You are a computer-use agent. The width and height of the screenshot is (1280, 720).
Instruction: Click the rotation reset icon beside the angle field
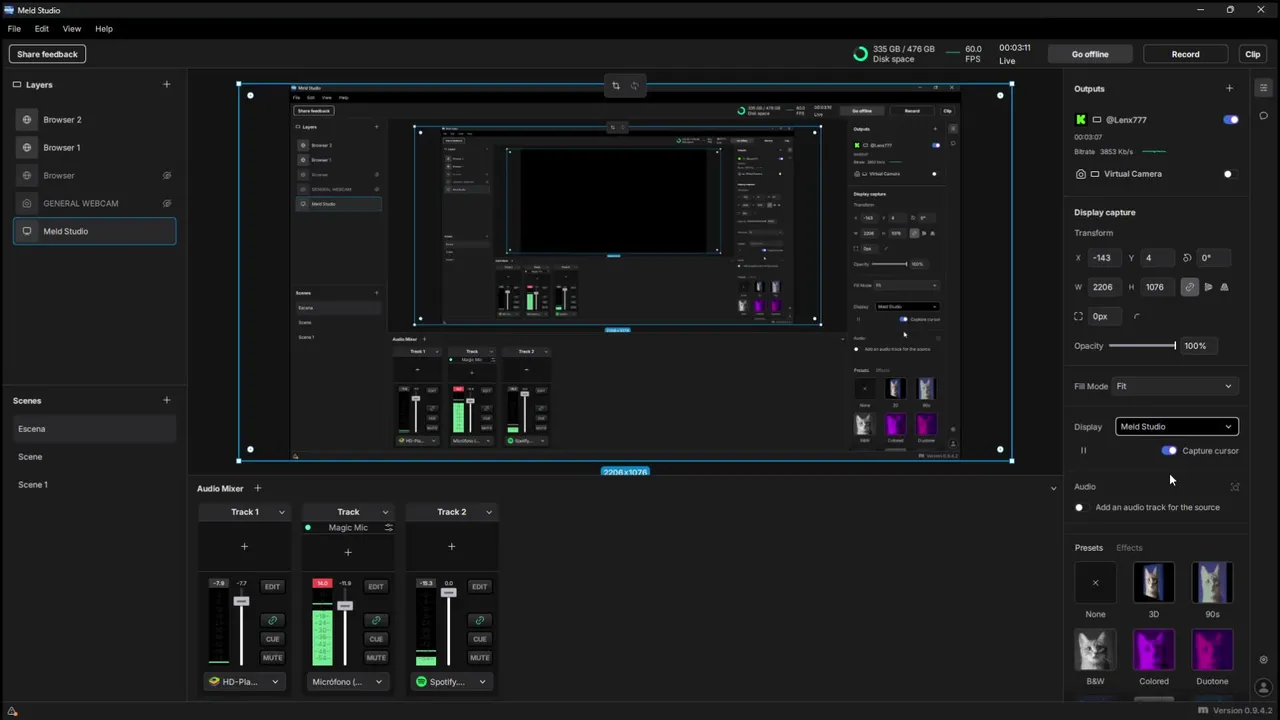(1187, 258)
